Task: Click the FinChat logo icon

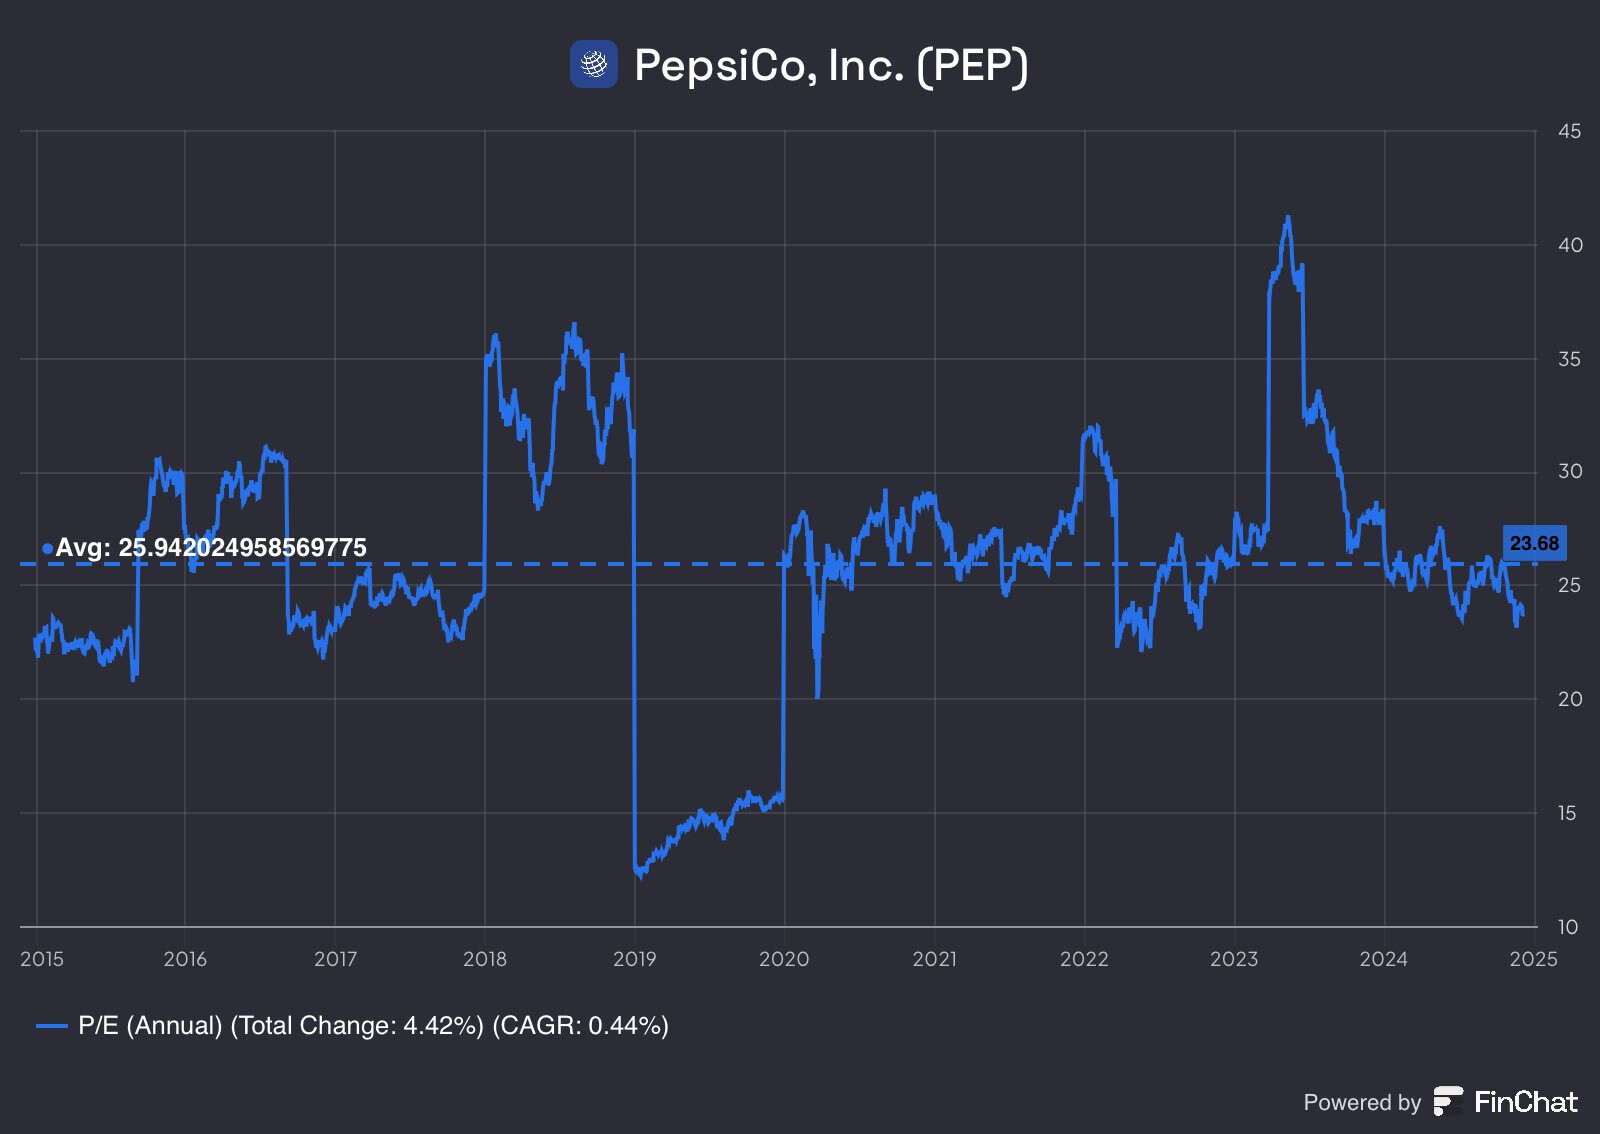Action: [x=1448, y=1101]
